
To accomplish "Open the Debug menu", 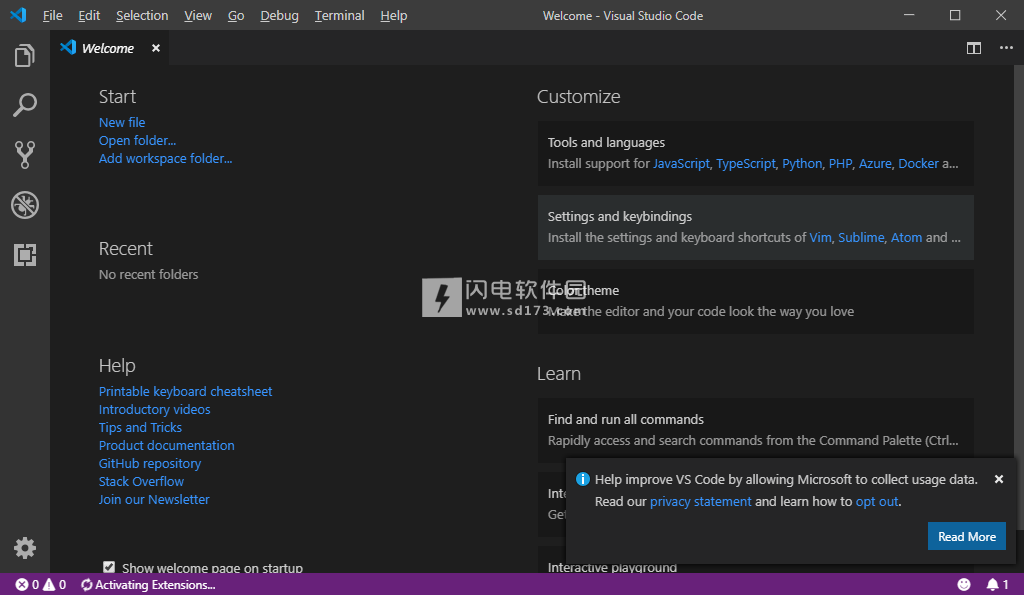I will click(x=279, y=15).
